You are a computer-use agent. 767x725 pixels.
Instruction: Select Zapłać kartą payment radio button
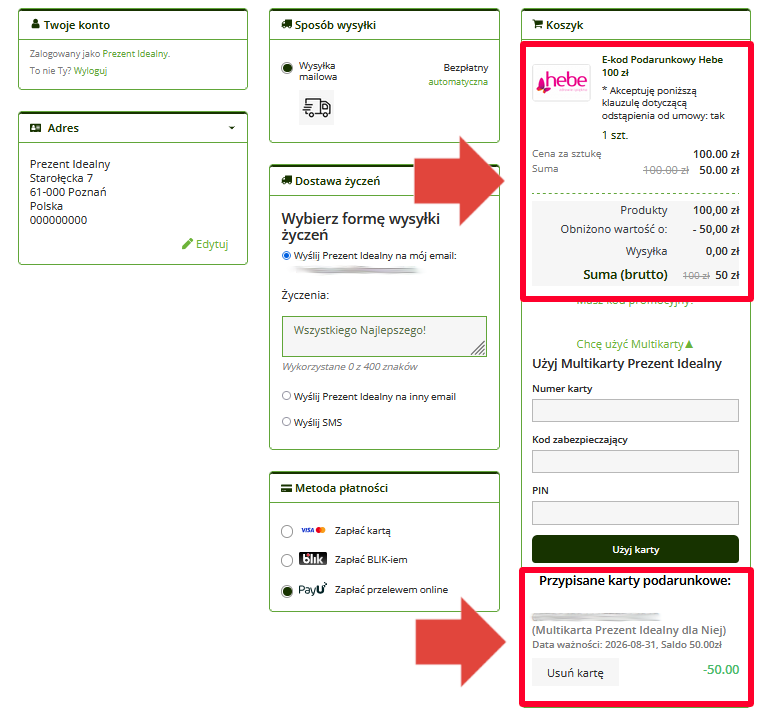point(287,531)
